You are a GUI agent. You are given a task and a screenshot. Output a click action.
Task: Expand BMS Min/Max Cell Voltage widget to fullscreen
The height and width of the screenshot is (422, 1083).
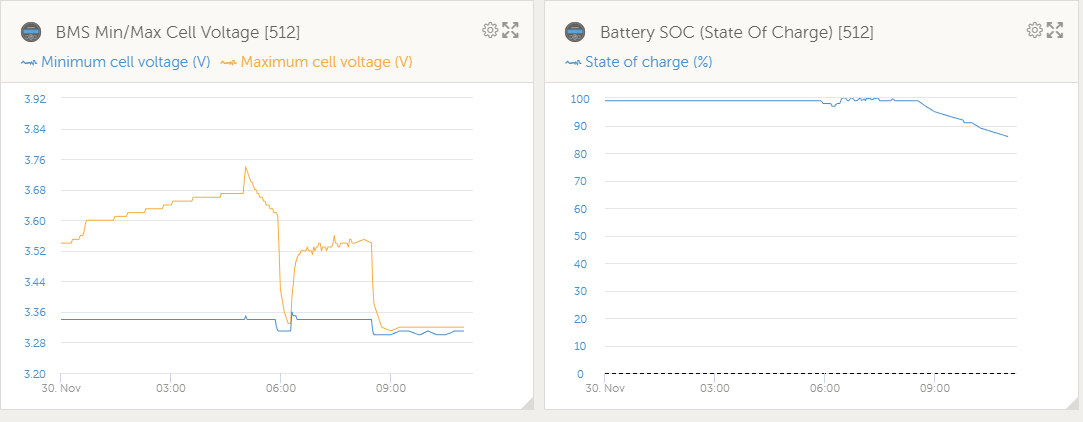[510, 30]
